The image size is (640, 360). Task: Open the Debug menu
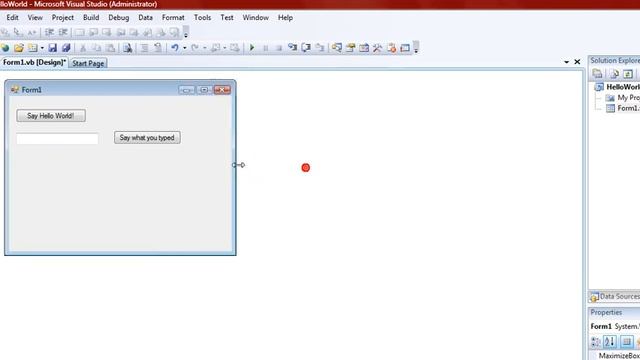coord(119,18)
